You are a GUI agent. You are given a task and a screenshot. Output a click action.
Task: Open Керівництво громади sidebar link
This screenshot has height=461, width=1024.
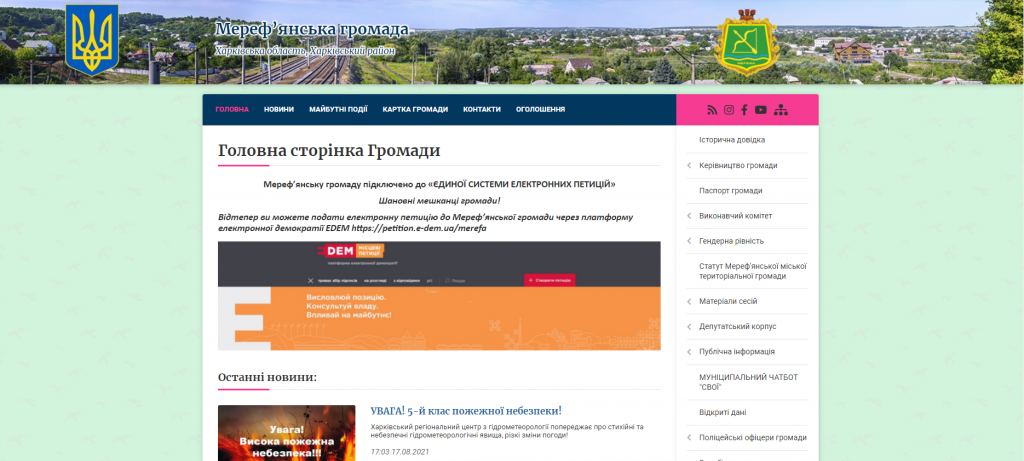click(x=738, y=166)
